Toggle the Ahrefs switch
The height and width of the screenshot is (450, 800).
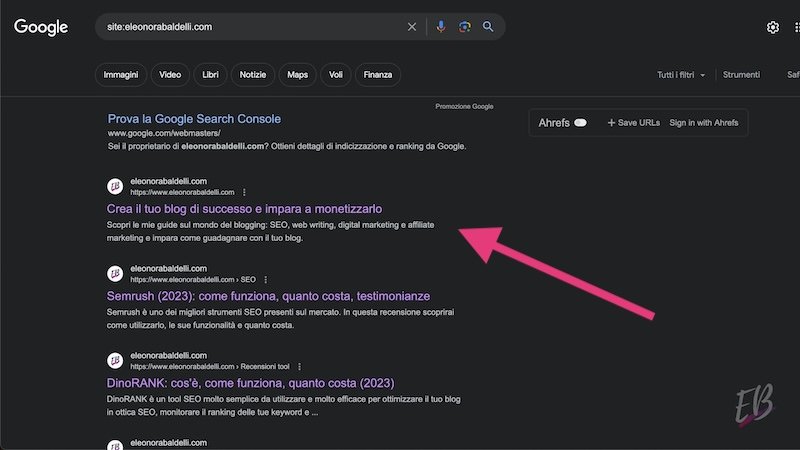(580, 123)
